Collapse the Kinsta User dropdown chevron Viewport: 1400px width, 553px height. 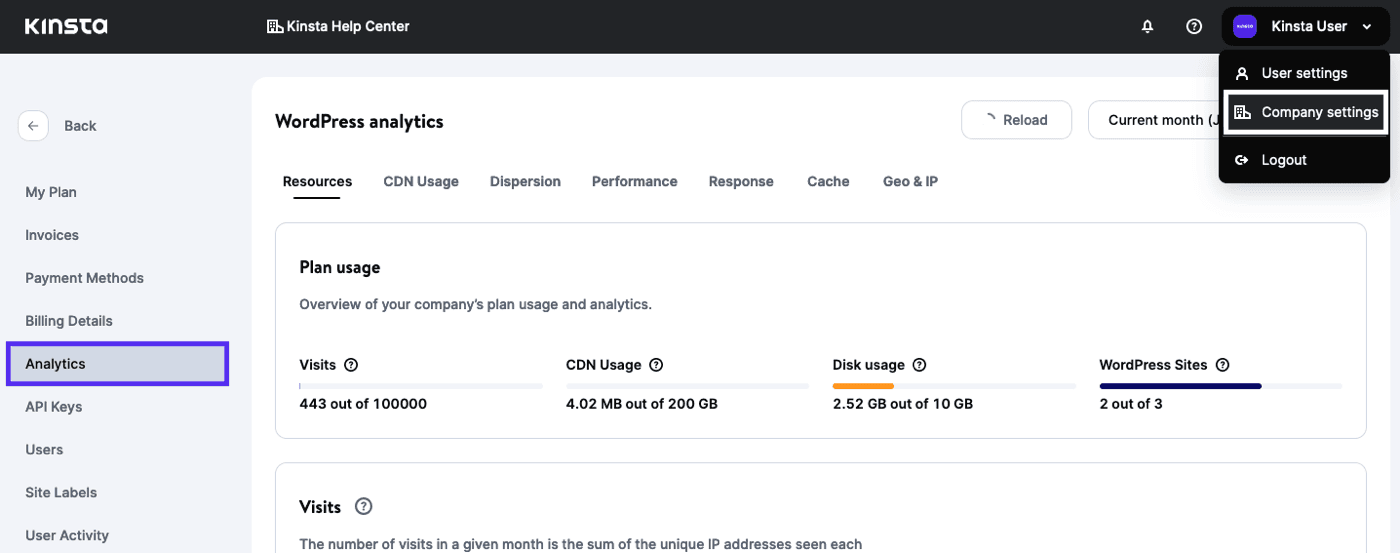tap(1367, 27)
